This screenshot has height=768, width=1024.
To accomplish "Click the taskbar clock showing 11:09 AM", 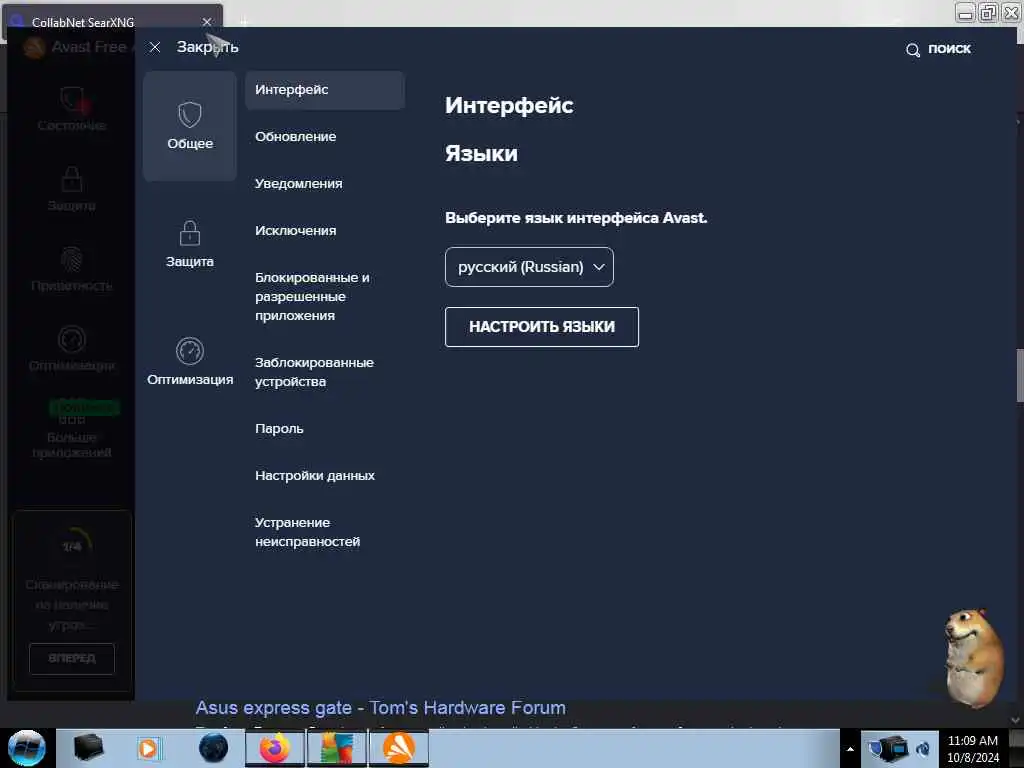I will coord(973,748).
